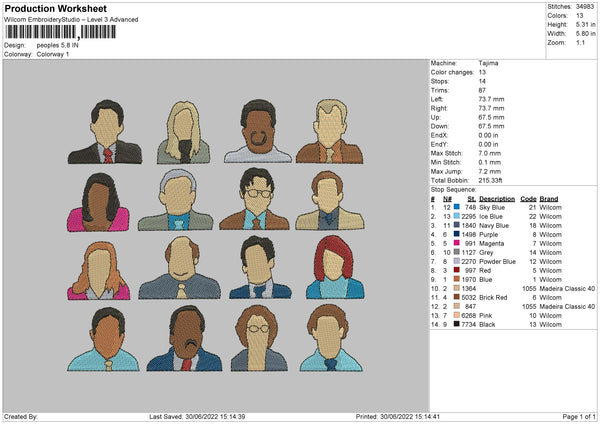Click the Machine value Tajima
Screen dimensions: 600x424
click(x=488, y=63)
